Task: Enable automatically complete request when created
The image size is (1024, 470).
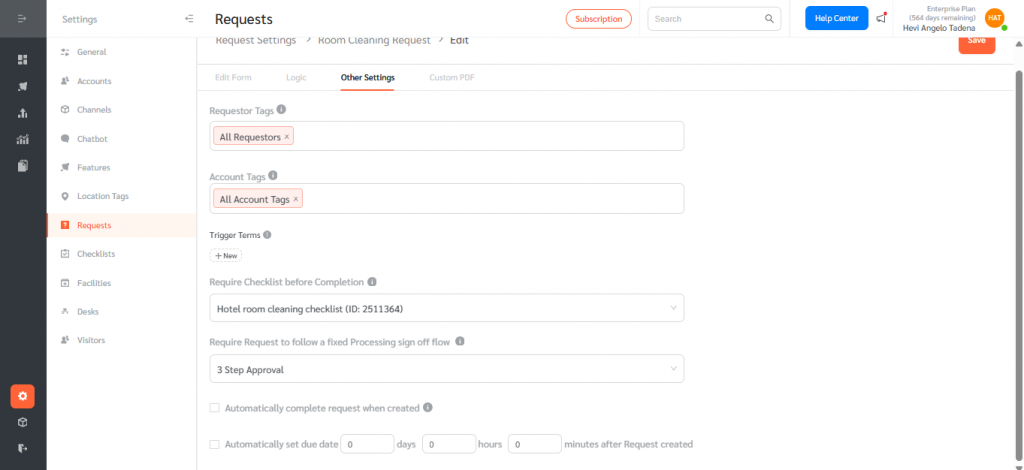Action: click(x=214, y=408)
